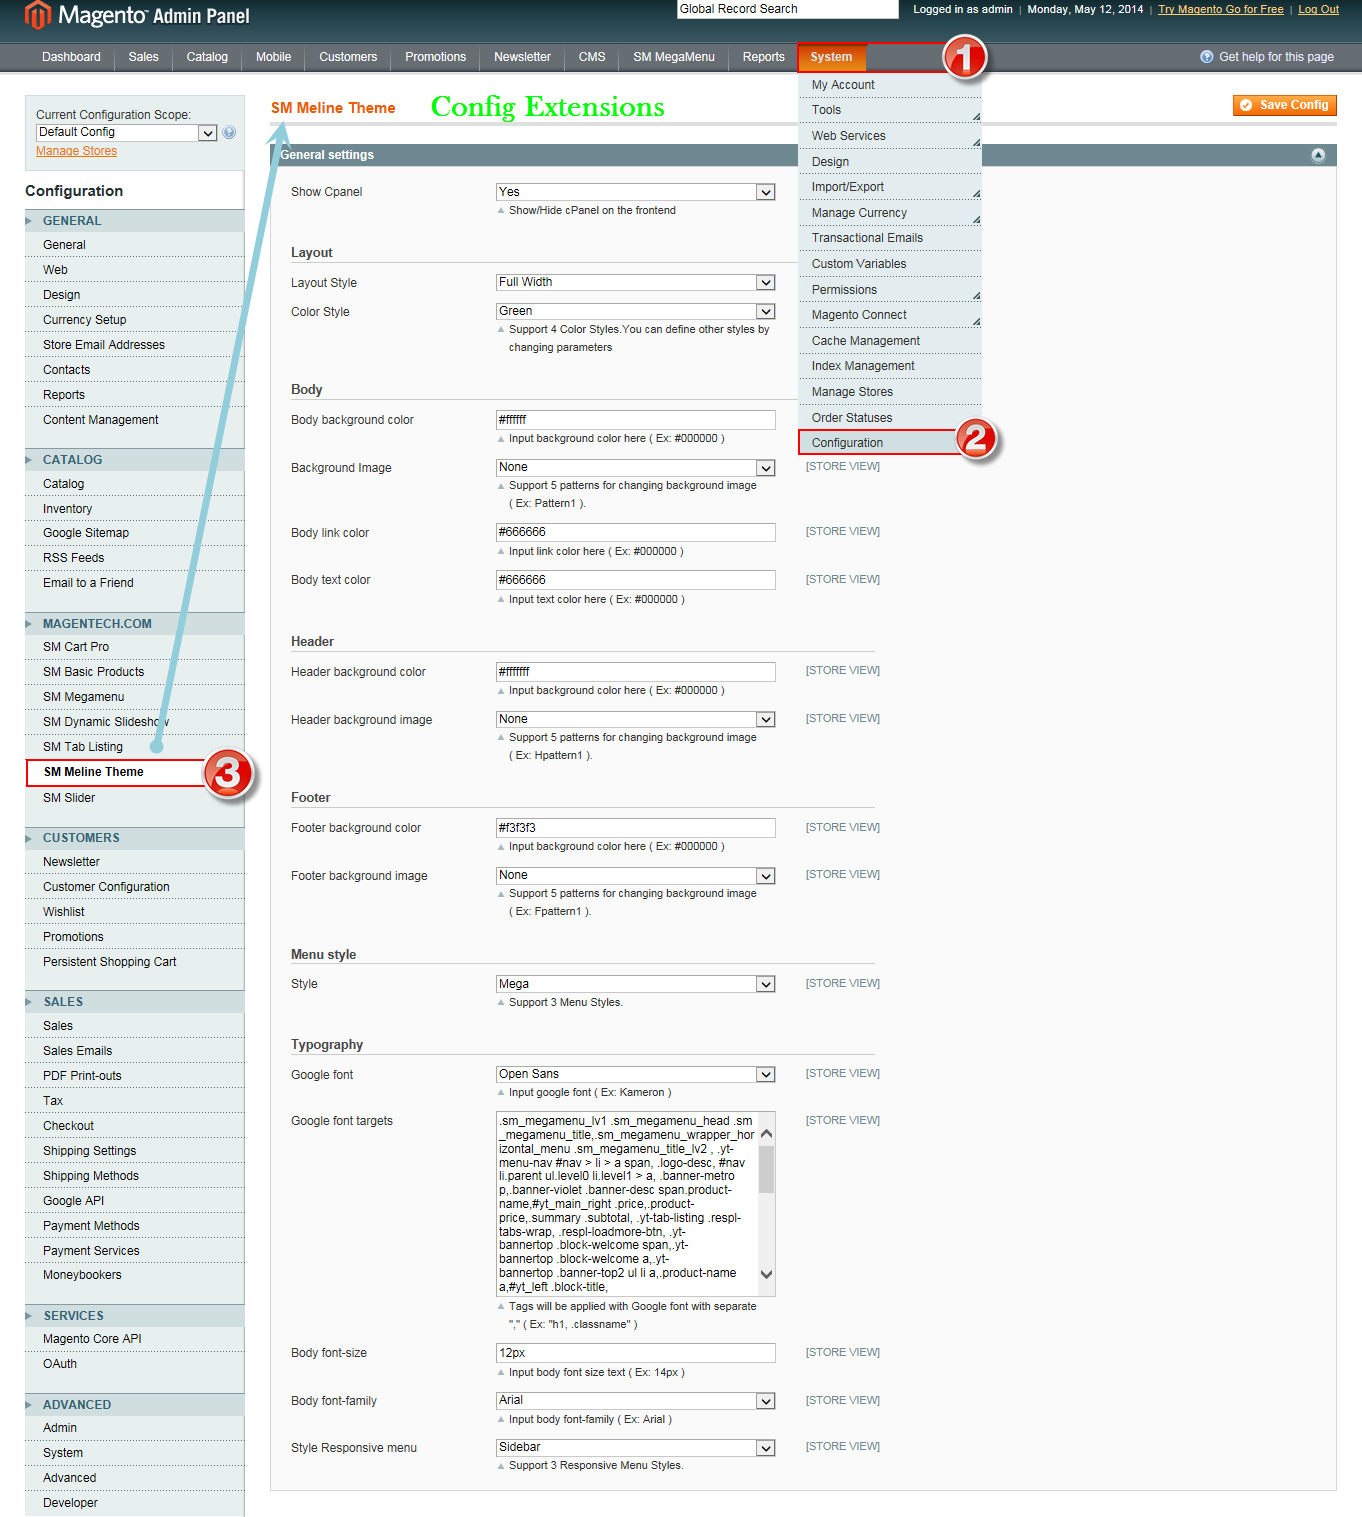
Task: Open the Footer background image dropdown
Action: (x=636, y=876)
